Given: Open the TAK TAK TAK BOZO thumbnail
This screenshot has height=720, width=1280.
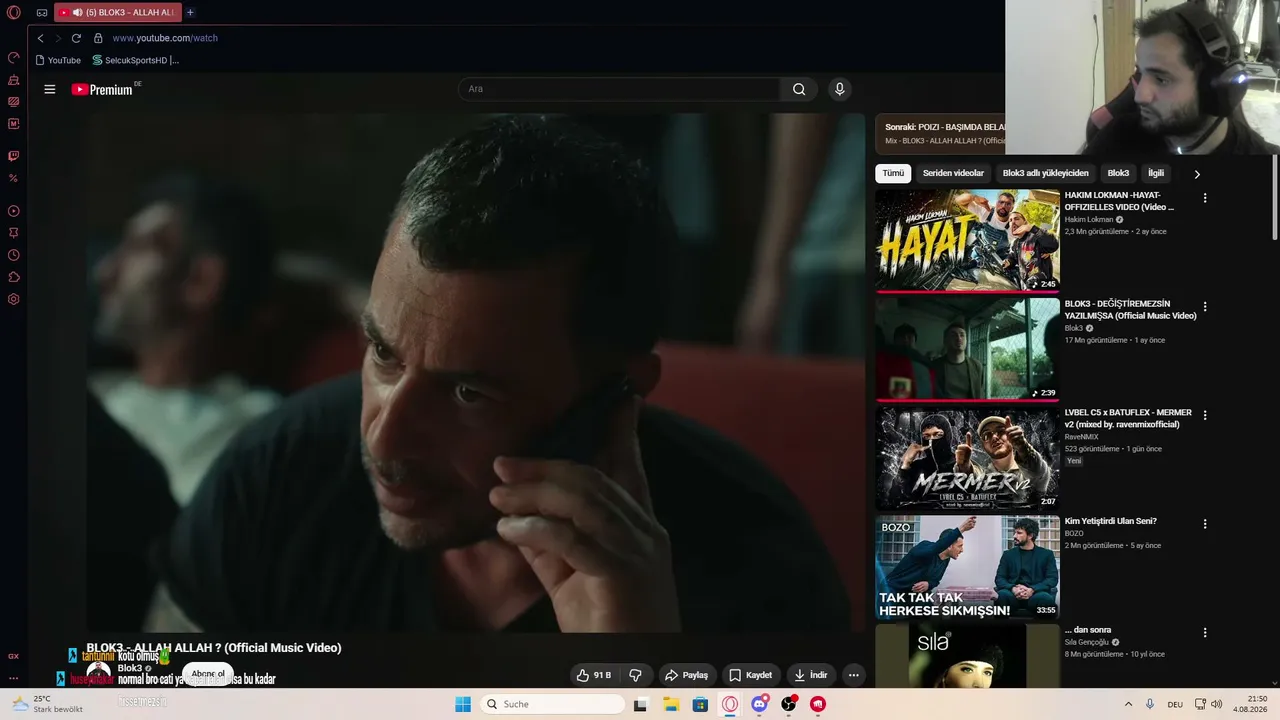Looking at the screenshot, I should 967,567.
